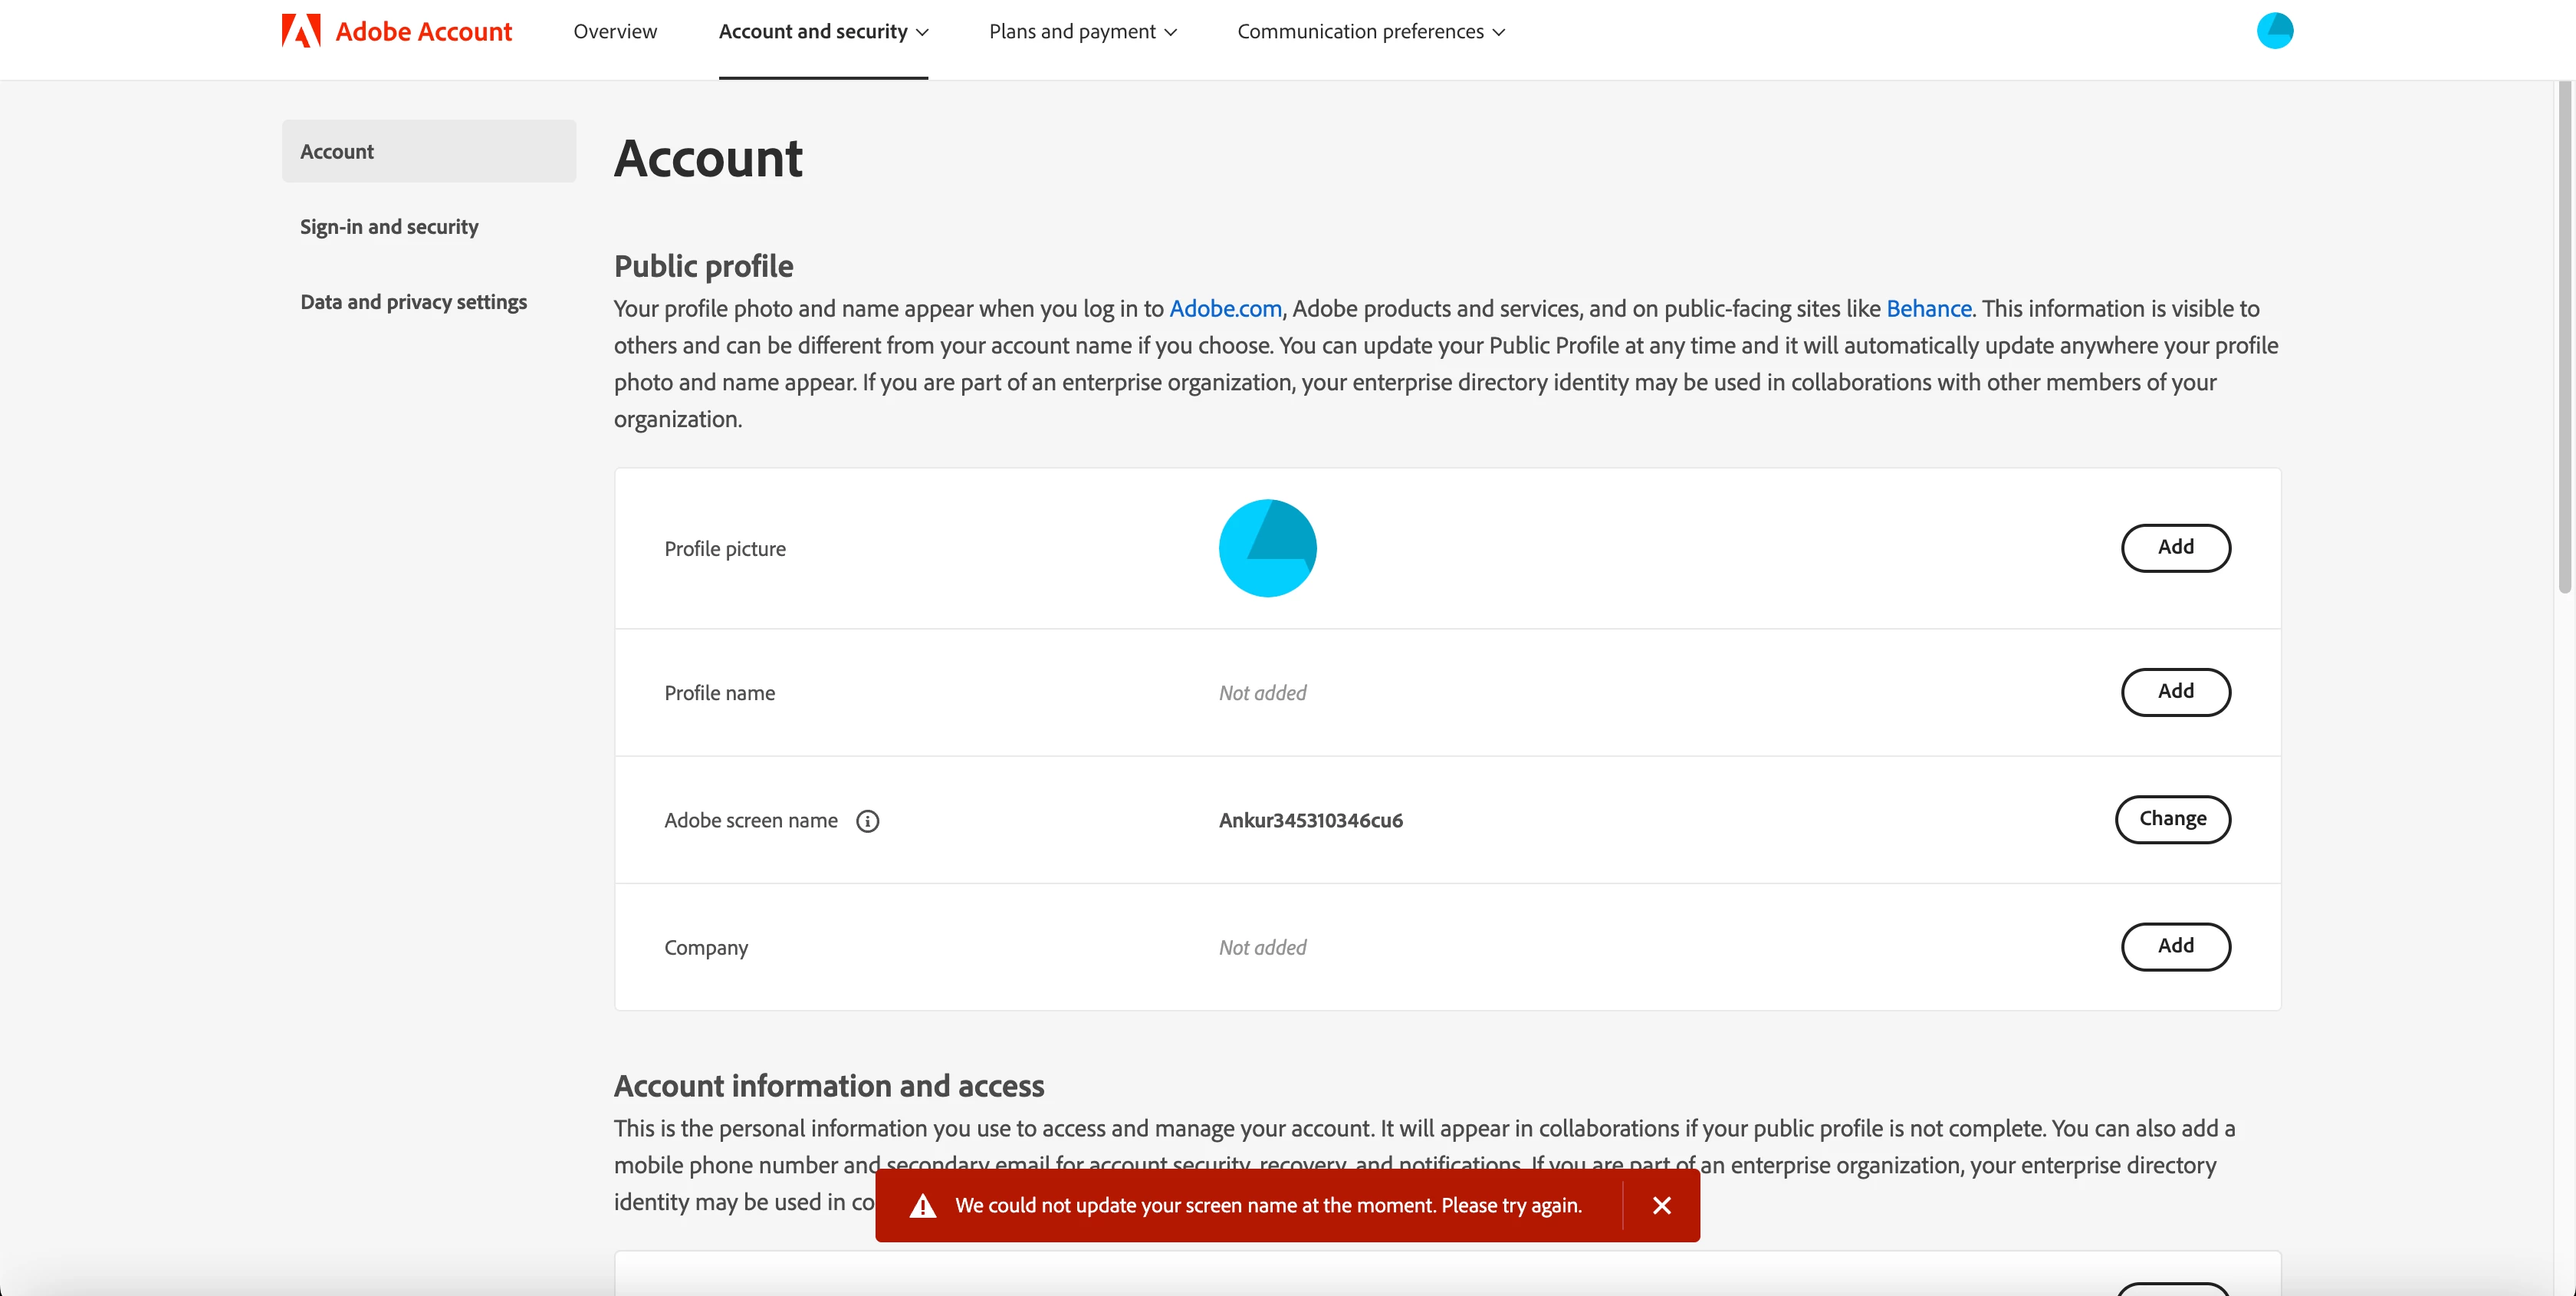Click the Adobe logo icon
This screenshot has height=1296, width=2576.
(301, 31)
